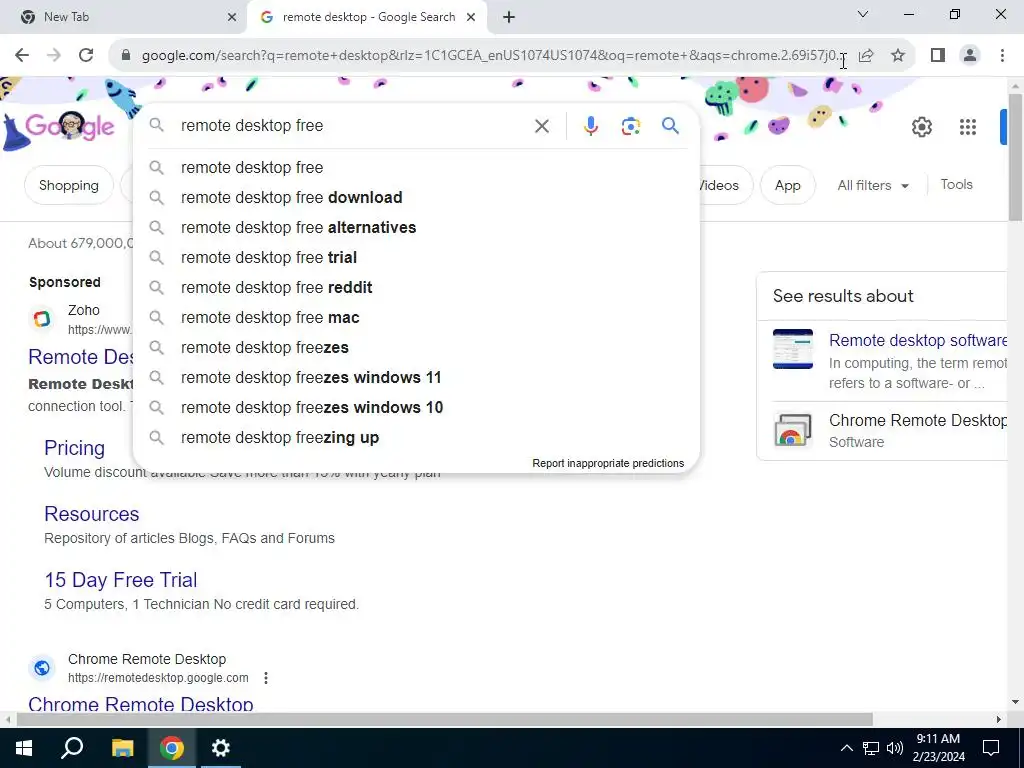The width and height of the screenshot is (1024, 768).
Task: Open Google quick settings gear
Action: coord(921,127)
